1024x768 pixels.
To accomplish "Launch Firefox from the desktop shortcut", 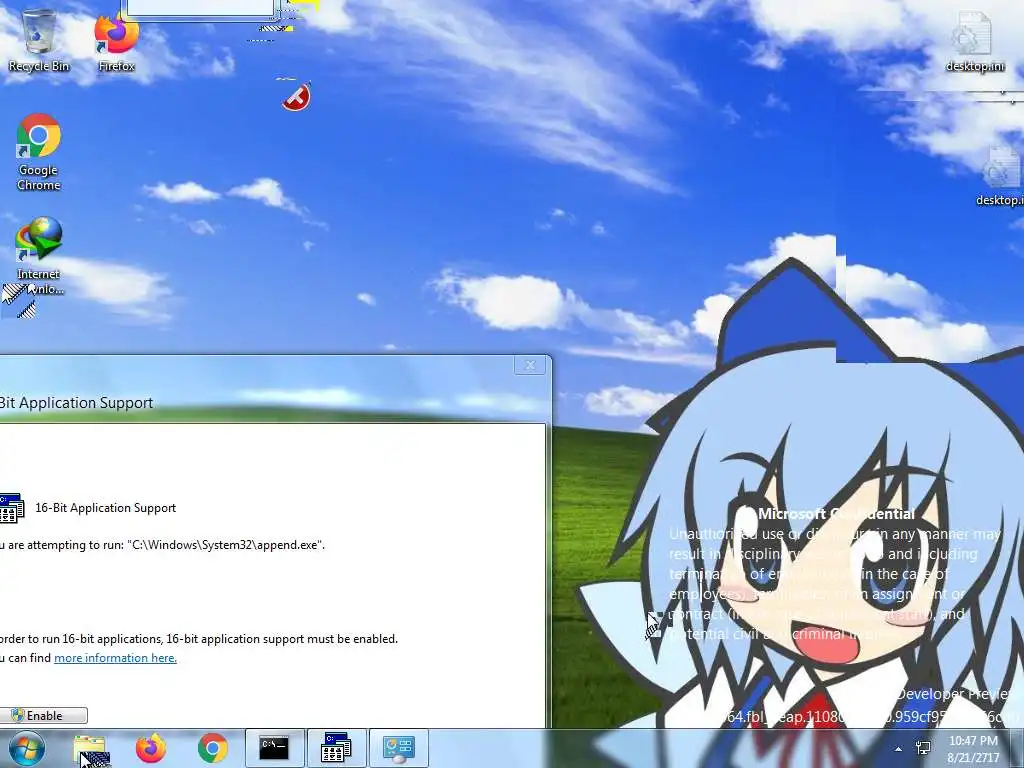I will [116, 42].
